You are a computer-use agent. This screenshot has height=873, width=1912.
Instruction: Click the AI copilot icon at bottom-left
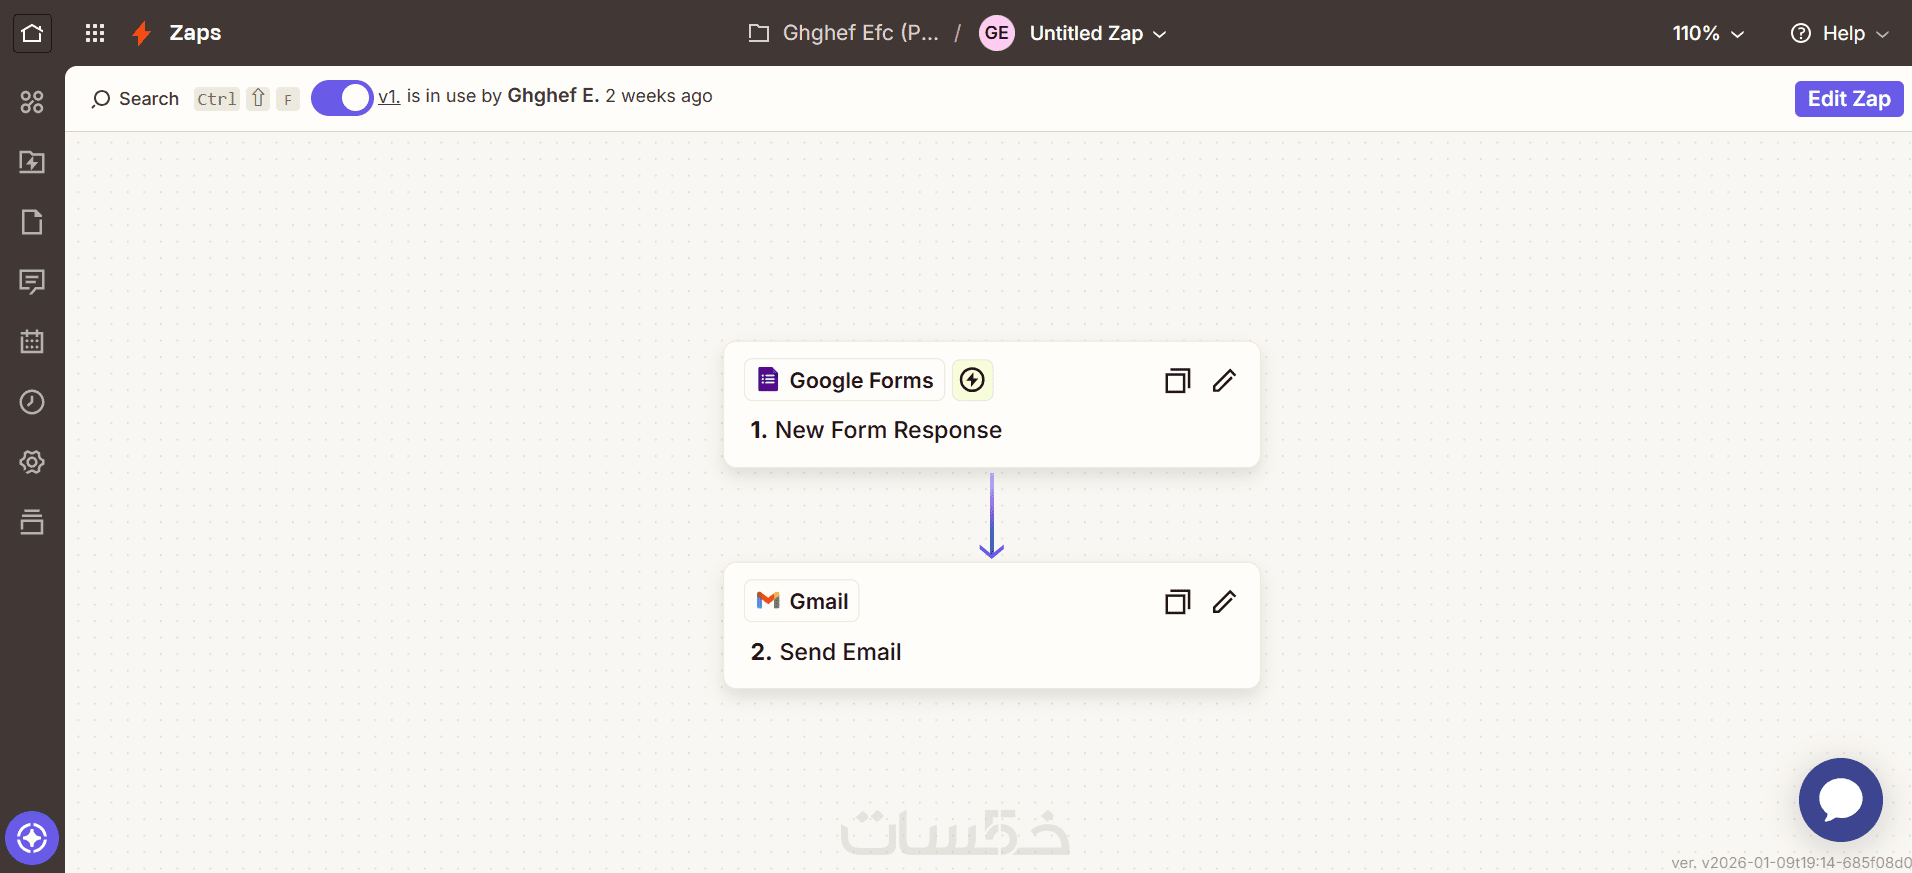[32, 838]
